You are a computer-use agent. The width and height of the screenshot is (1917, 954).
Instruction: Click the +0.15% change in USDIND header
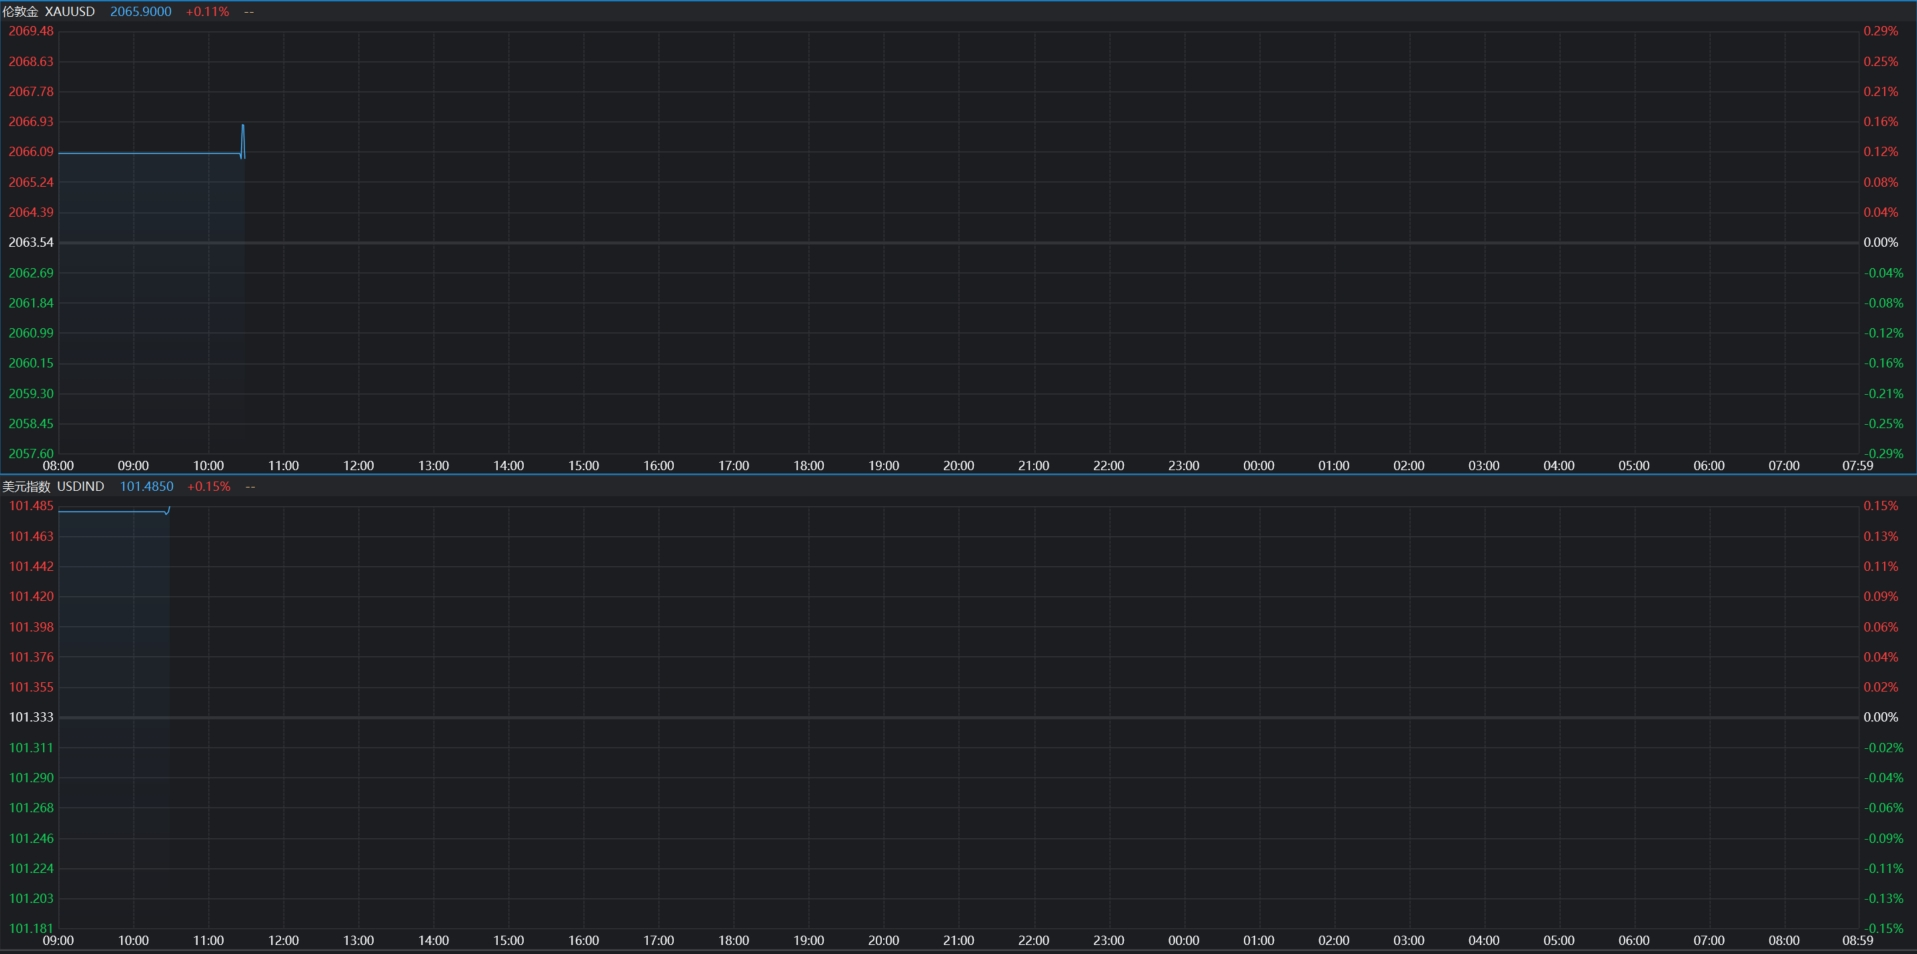pos(208,487)
